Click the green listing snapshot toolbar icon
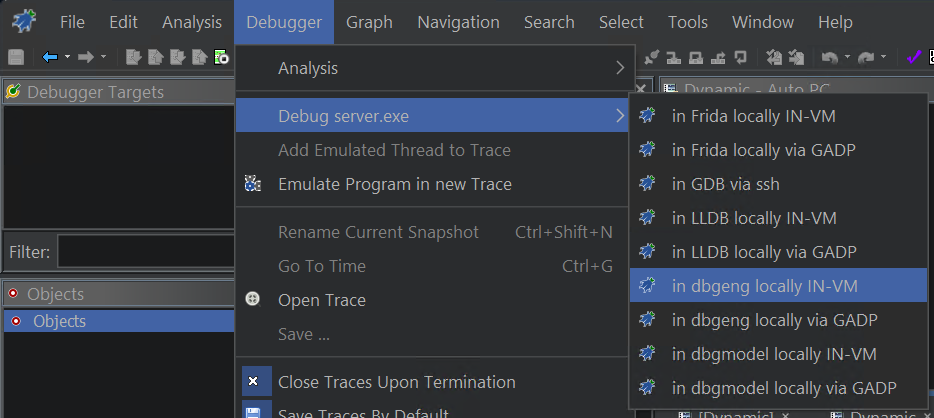Screen dimensions: 934x418 point(222,57)
